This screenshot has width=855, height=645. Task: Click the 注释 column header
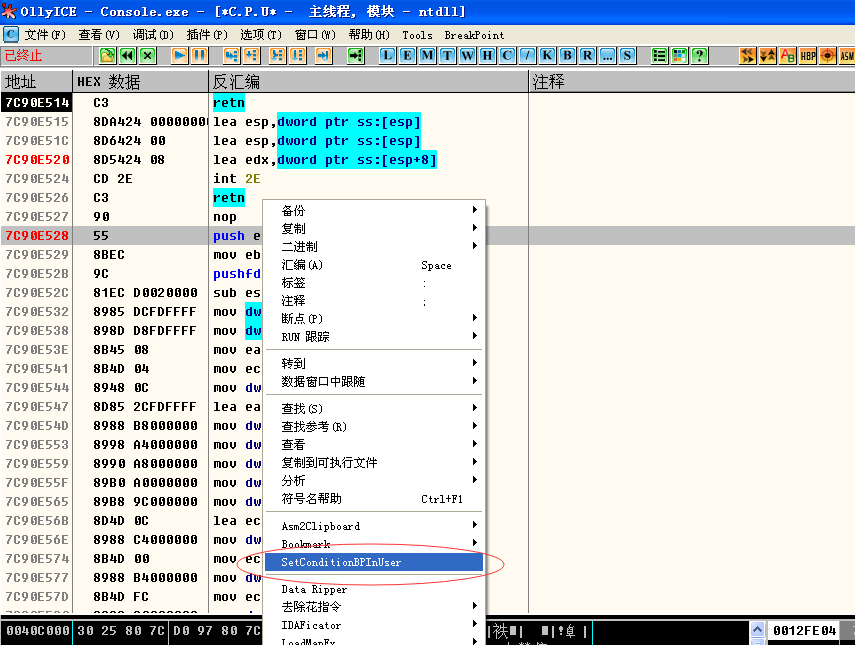(x=692, y=82)
